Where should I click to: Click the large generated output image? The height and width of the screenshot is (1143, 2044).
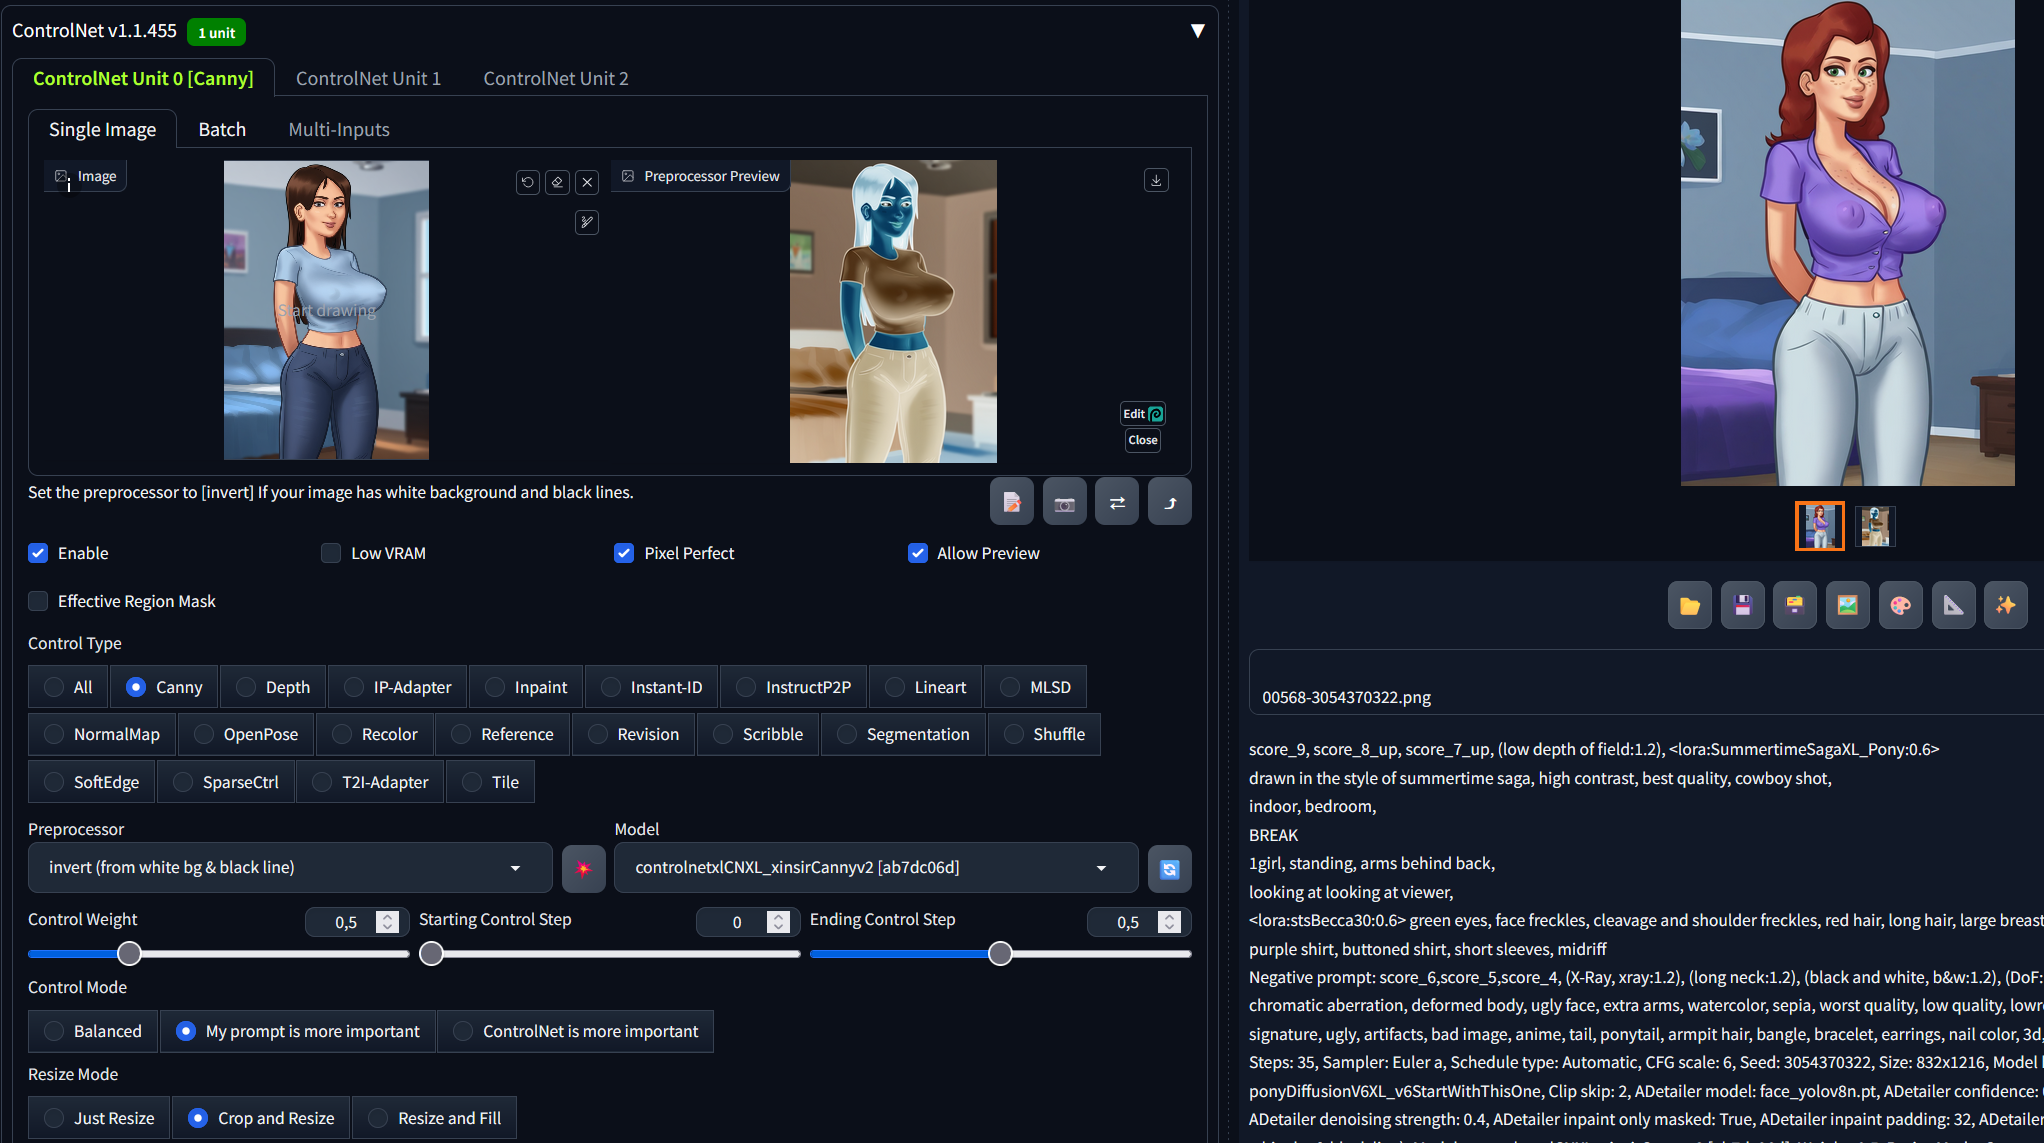pos(1847,243)
